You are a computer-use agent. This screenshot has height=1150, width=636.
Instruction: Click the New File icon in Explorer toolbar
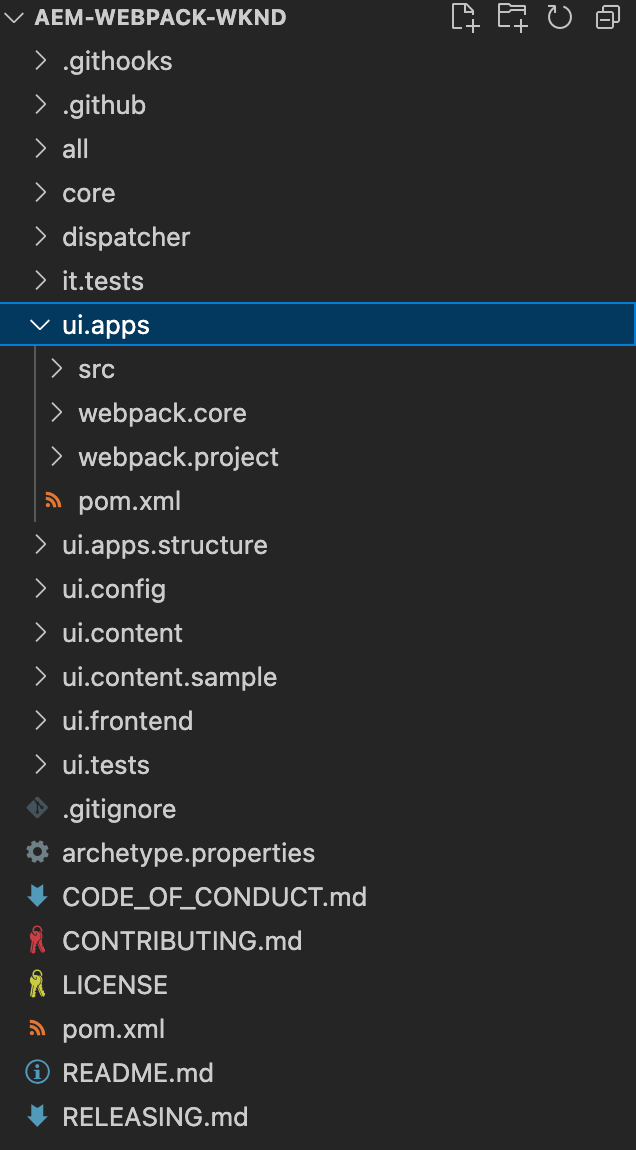pos(464,18)
